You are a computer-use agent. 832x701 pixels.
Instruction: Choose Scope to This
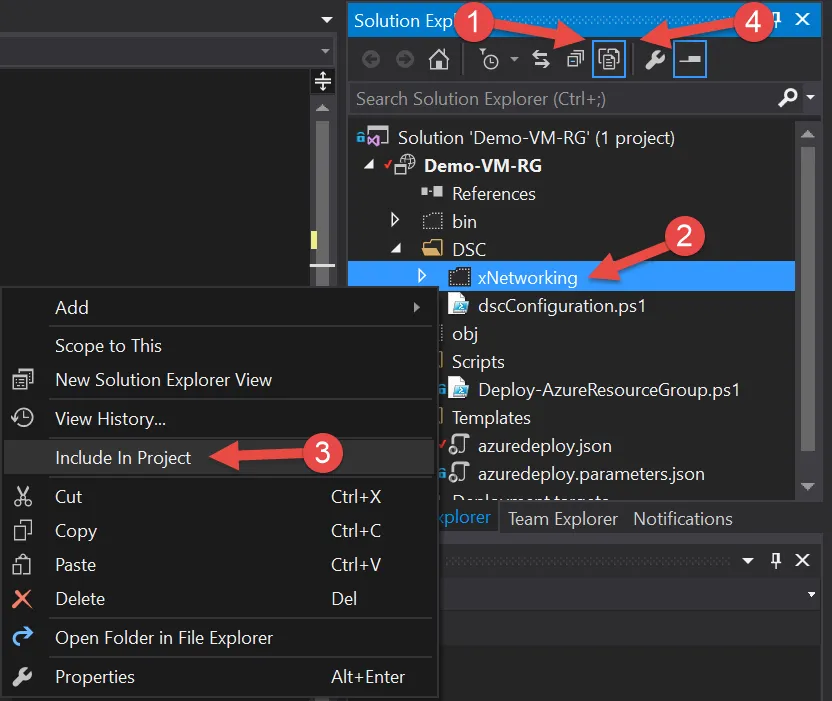219,346
